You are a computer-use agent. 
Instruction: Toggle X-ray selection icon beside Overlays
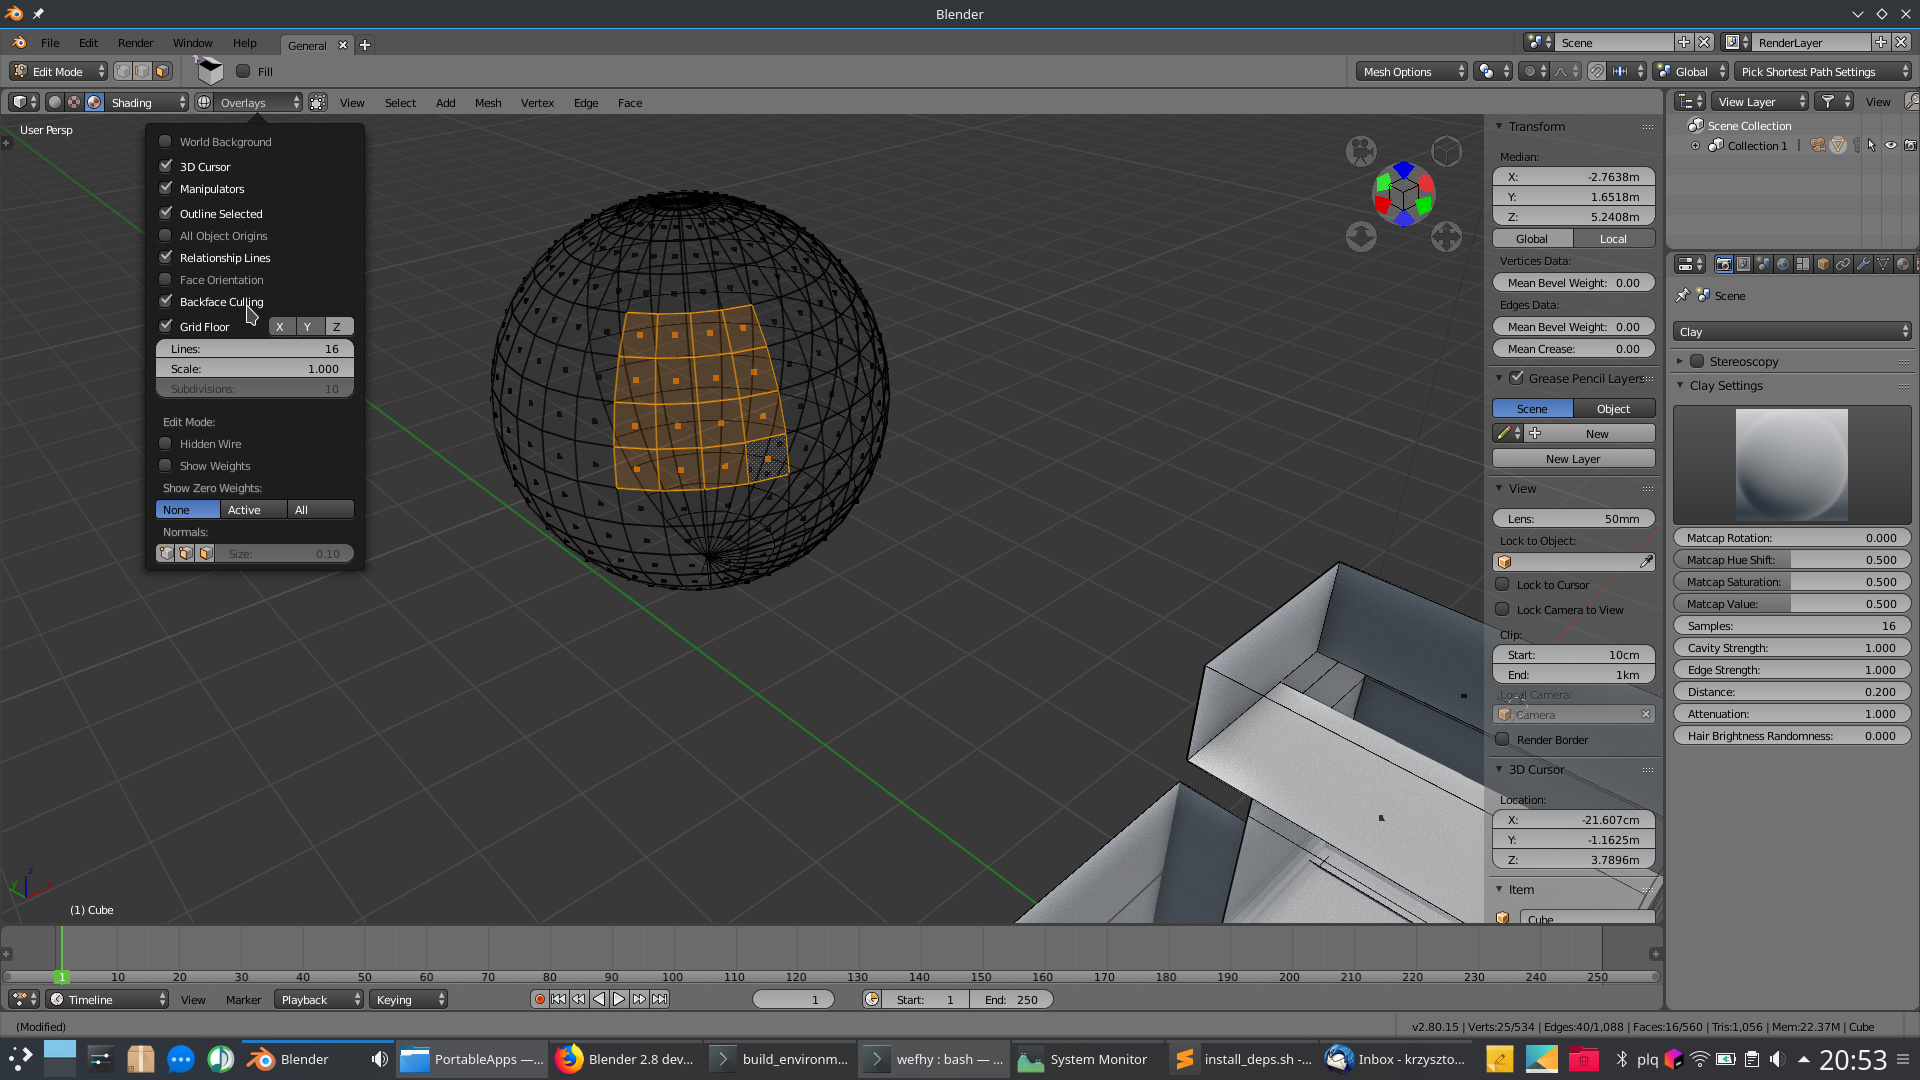coord(318,102)
